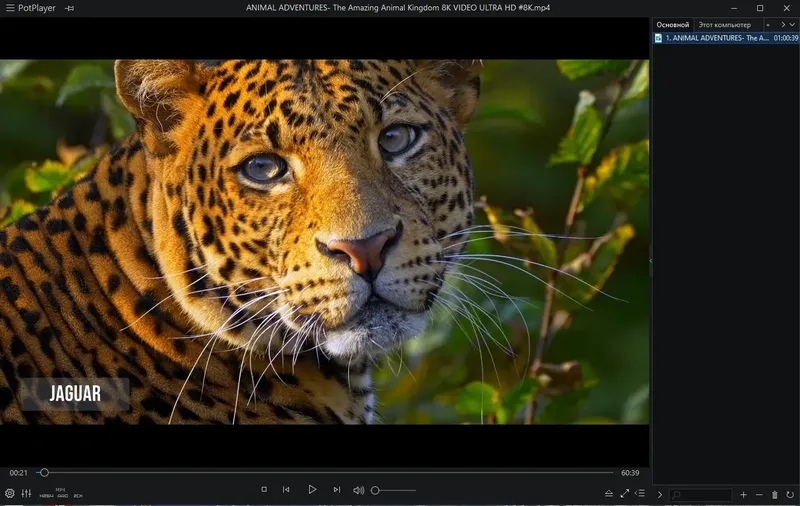The image size is (800, 506).
Task: Skip to the next track
Action: point(336,490)
